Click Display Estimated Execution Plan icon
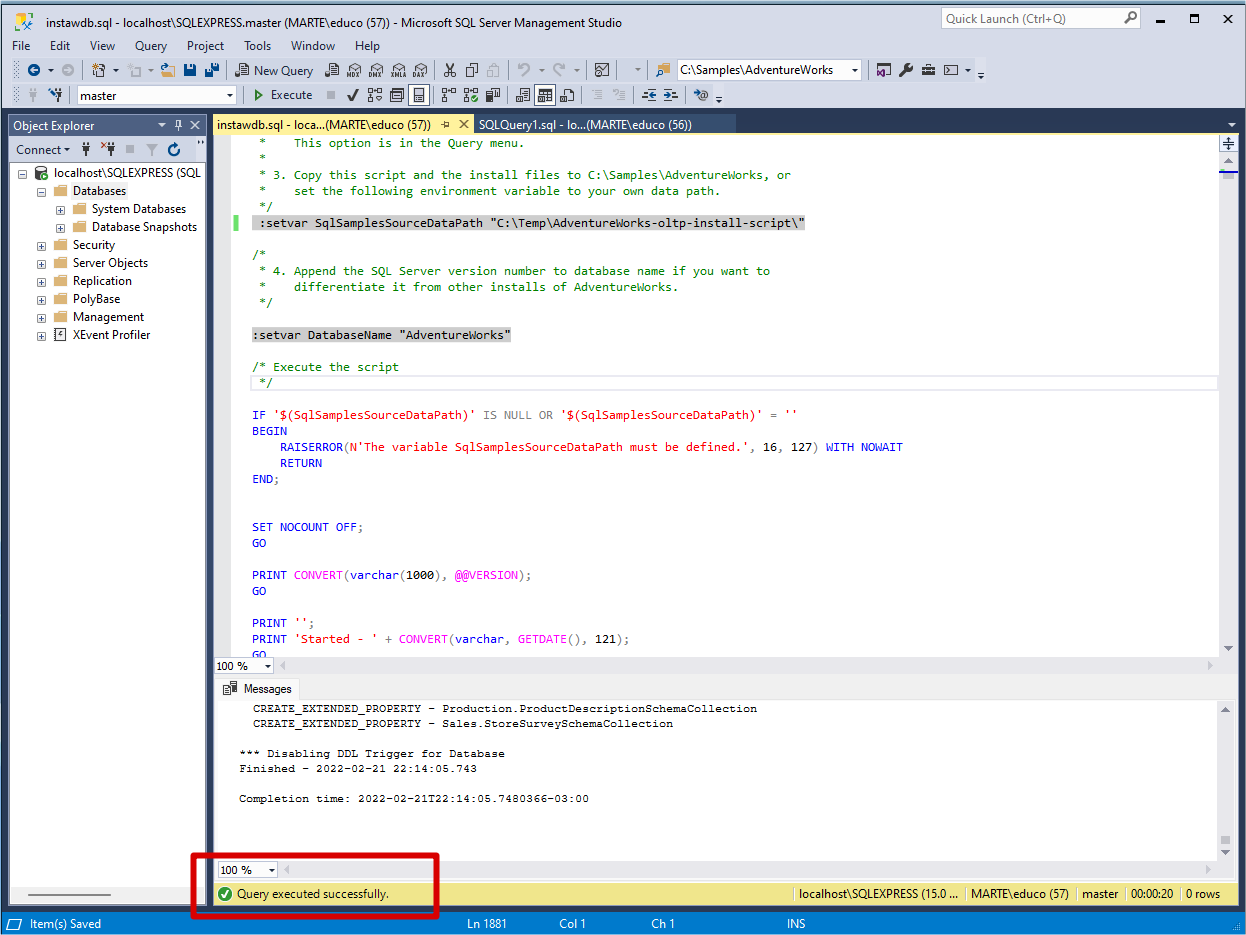 click(375, 95)
